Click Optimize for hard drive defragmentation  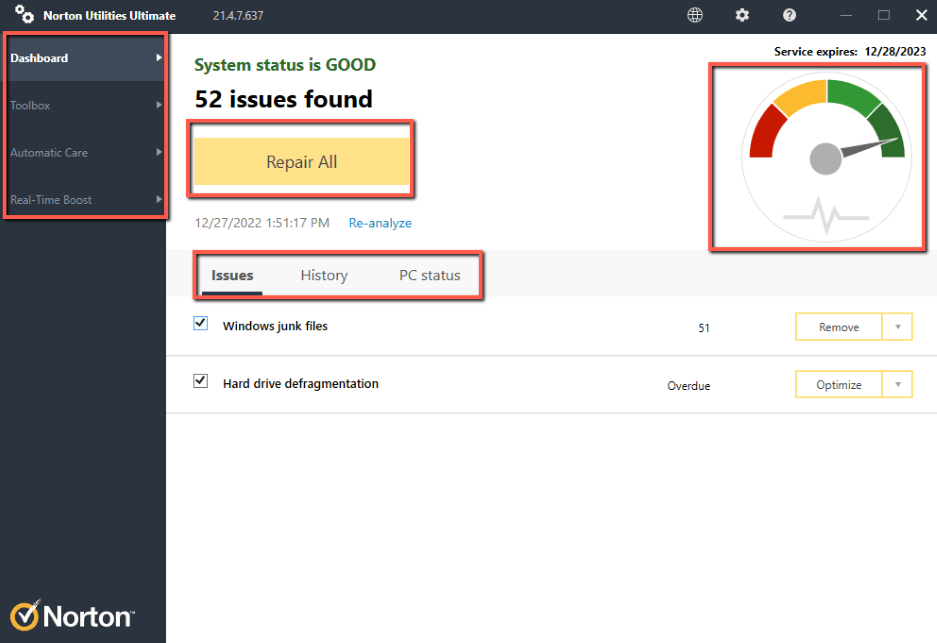point(839,384)
